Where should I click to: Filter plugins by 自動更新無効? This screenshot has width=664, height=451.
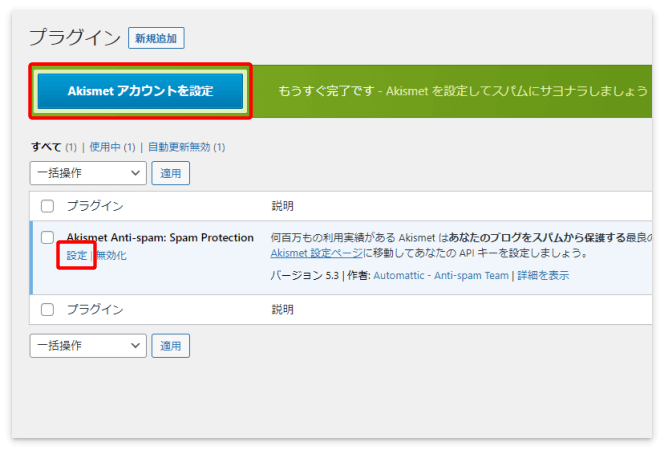point(179,147)
